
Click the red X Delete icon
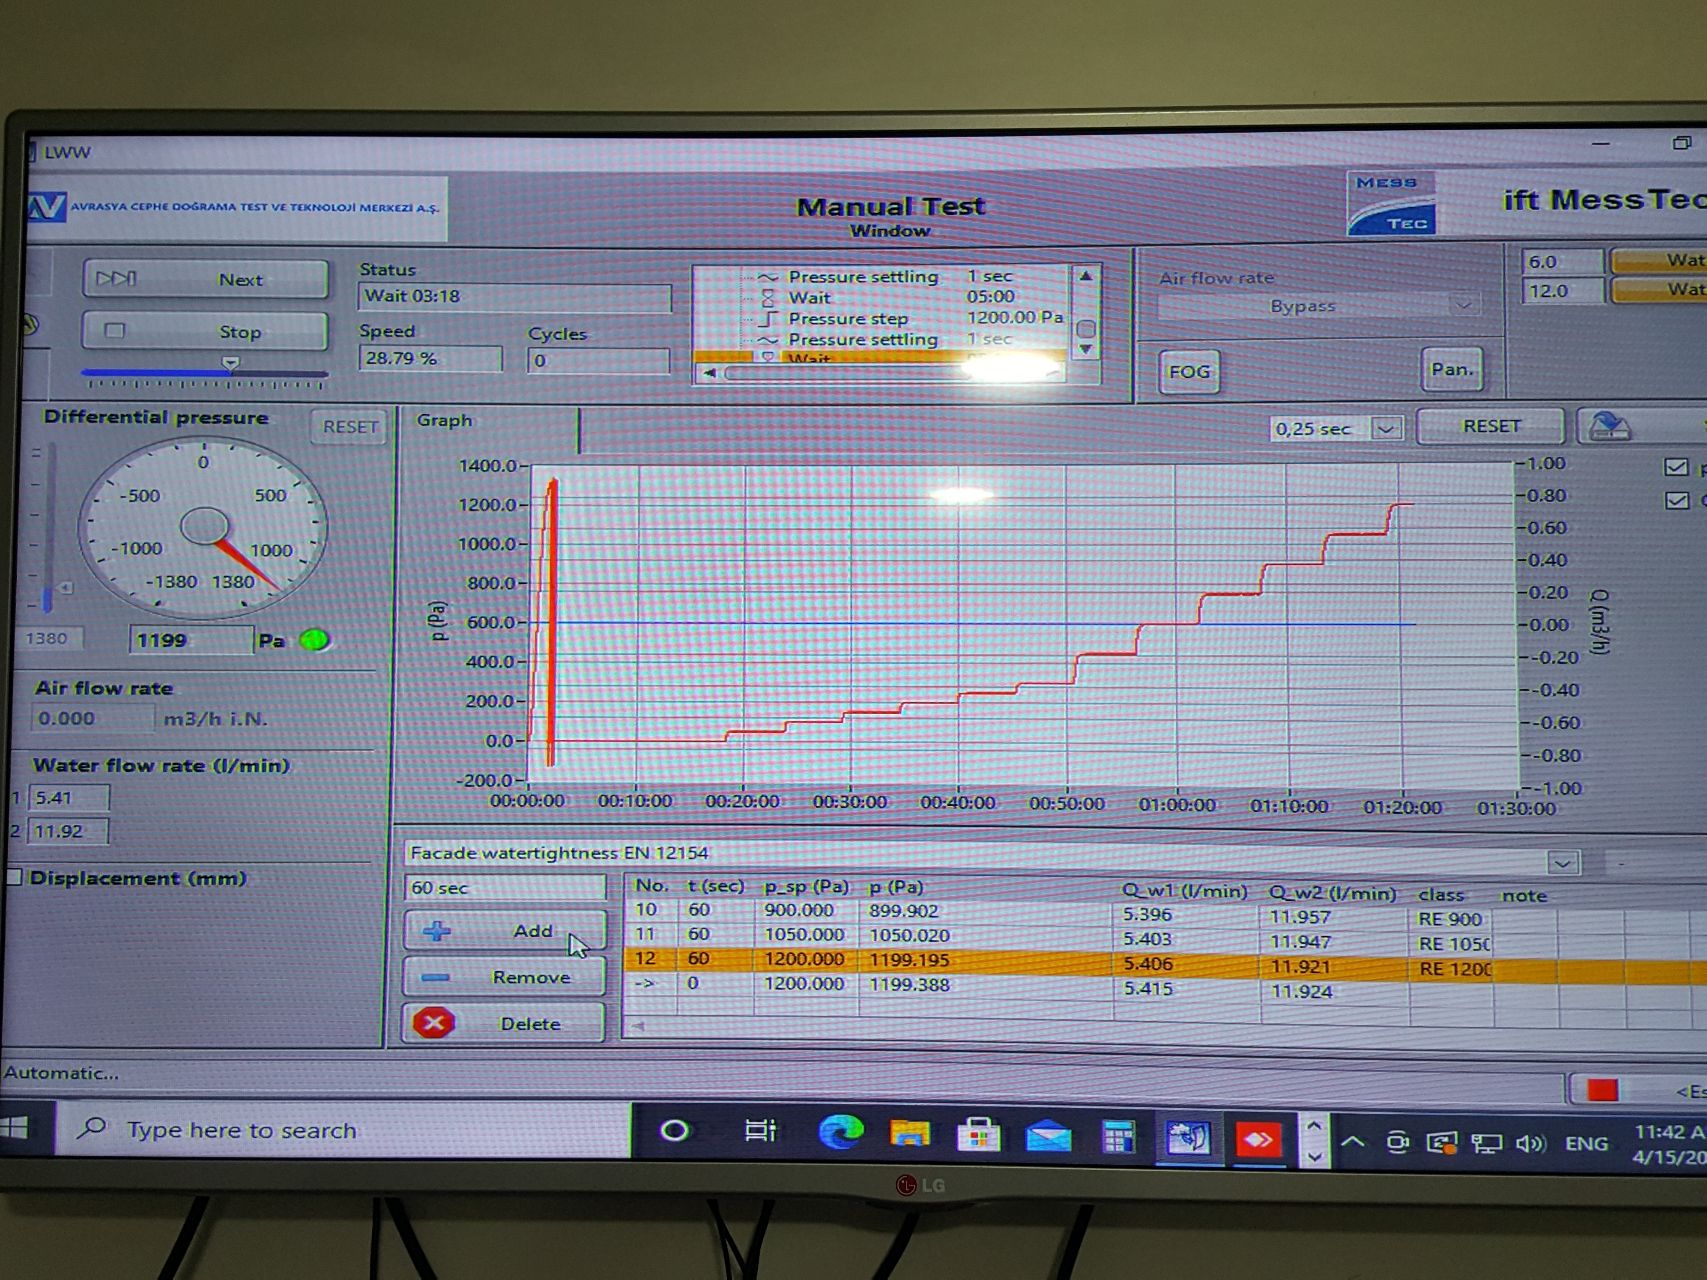434,1023
